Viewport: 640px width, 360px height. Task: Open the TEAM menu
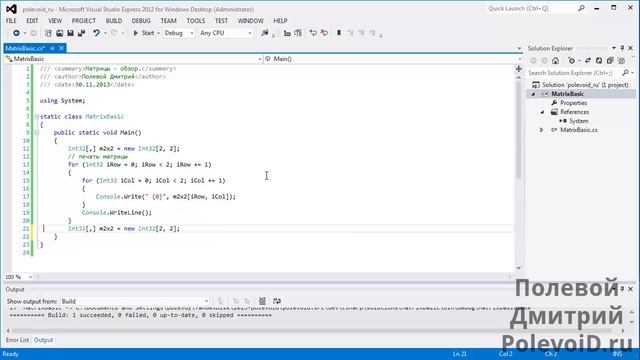pos(169,21)
